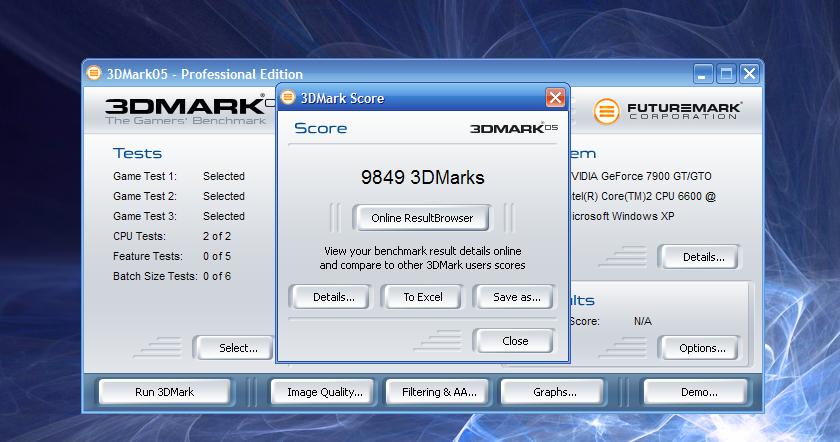
Task: Click 'Game Test 3:' label
Action: 145,216
